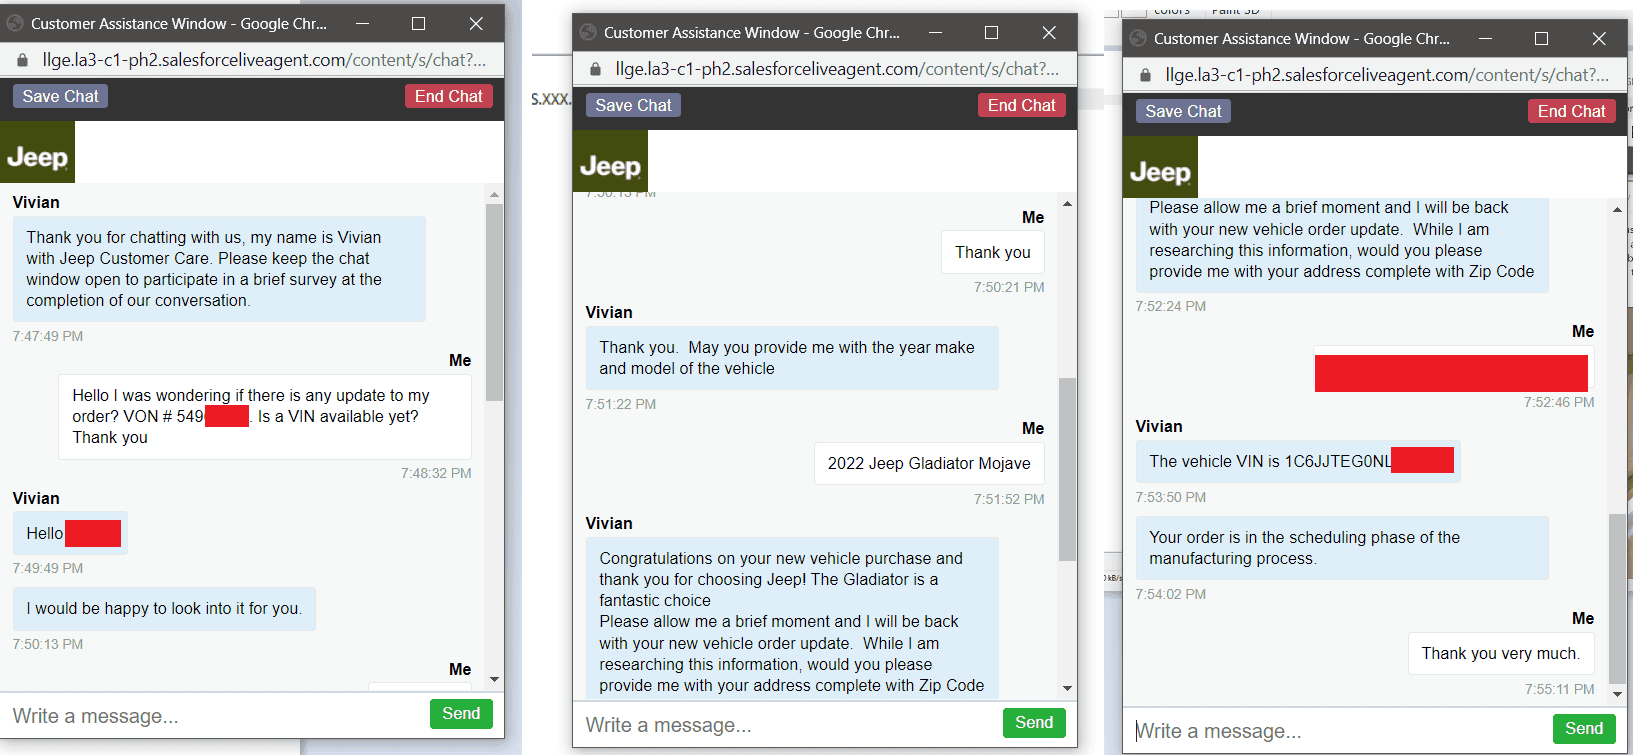Click the scrollbar thumb in right chat window
The image size is (1633, 755).
(x=1617, y=597)
